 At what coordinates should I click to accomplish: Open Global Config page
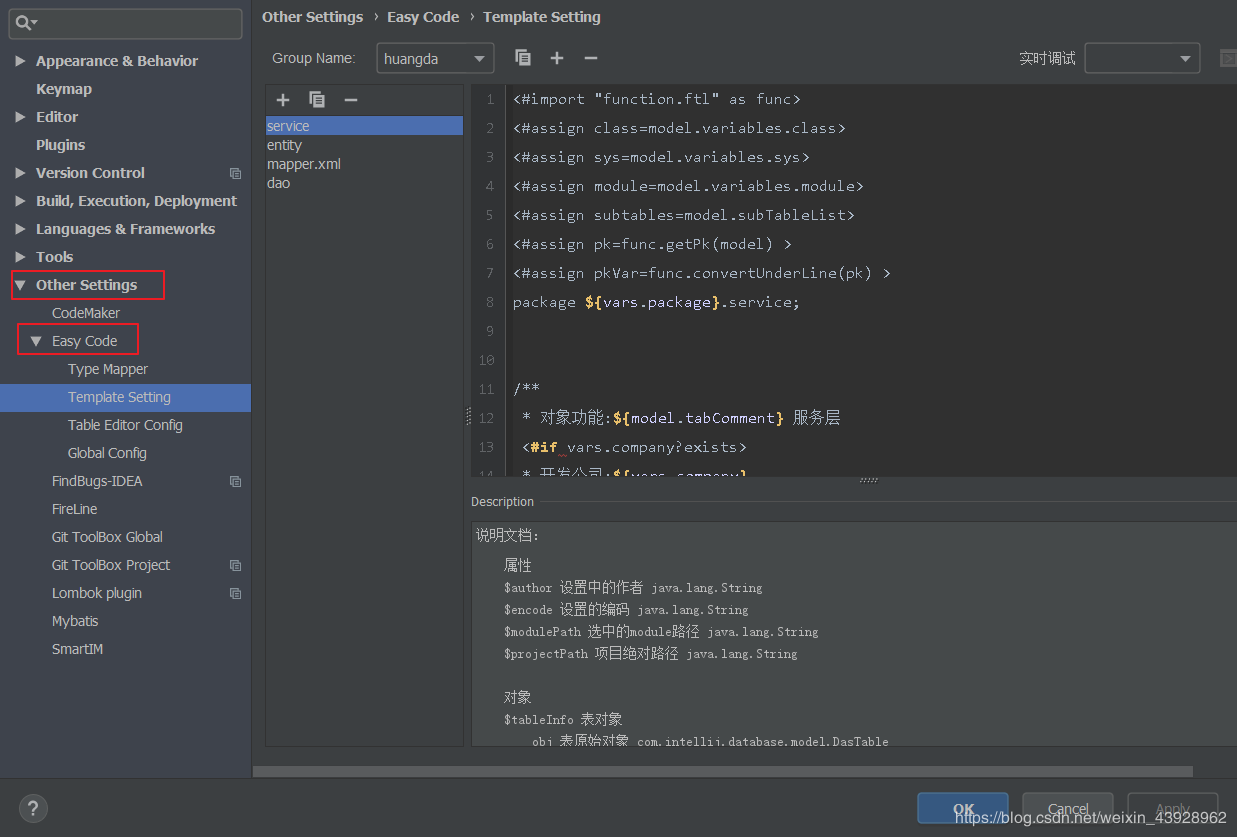pos(107,453)
